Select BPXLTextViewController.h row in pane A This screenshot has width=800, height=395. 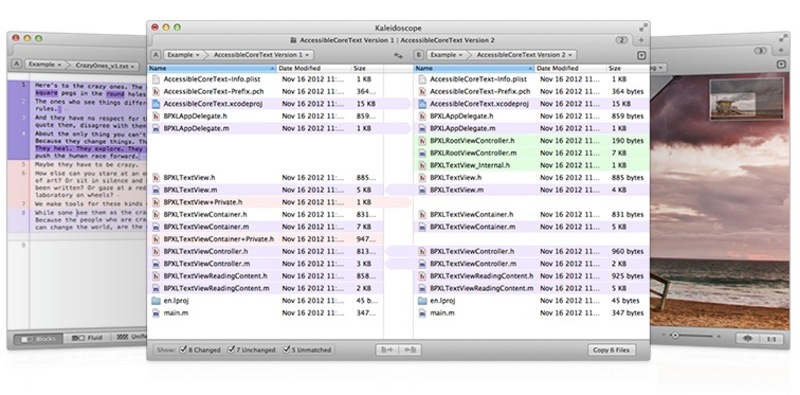[x=265, y=251]
